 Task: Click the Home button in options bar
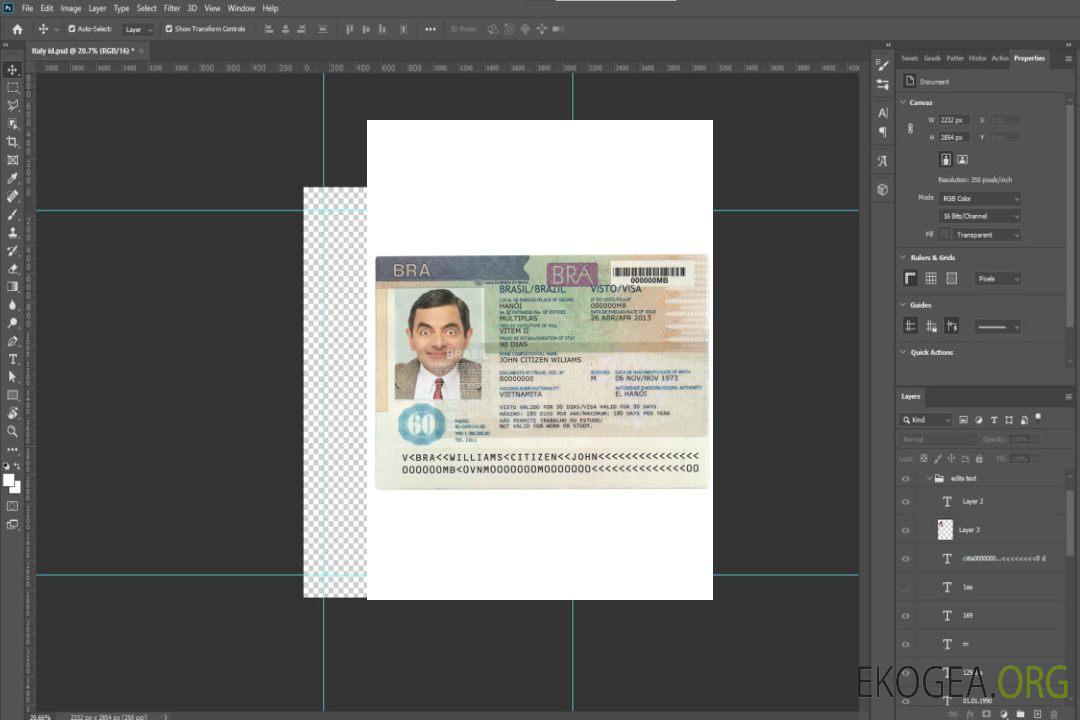[x=17, y=29]
